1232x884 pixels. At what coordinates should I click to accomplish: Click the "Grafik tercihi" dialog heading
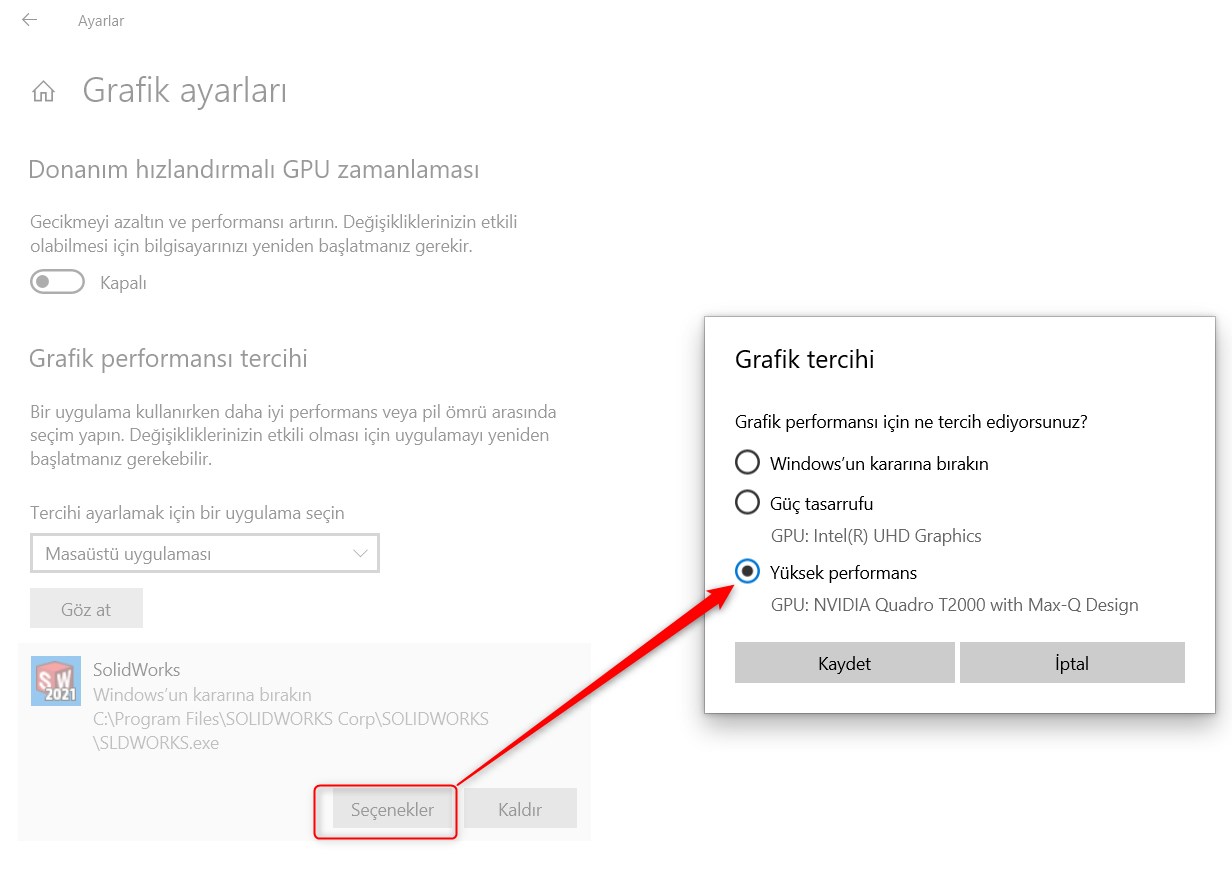pos(805,360)
